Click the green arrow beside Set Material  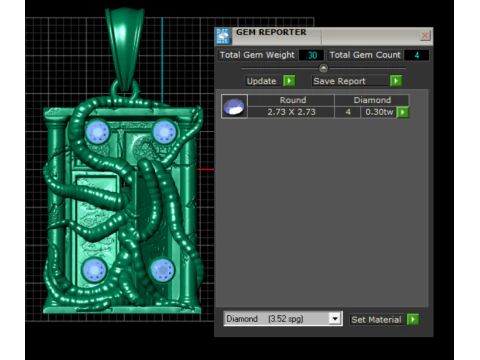[413, 319]
